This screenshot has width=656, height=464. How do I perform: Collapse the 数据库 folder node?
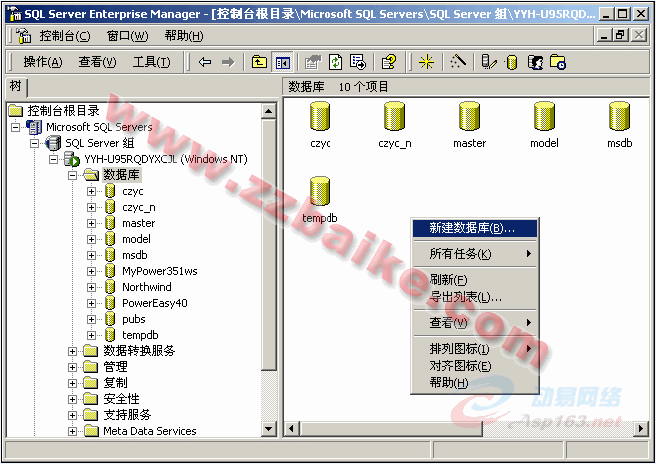tap(72, 175)
